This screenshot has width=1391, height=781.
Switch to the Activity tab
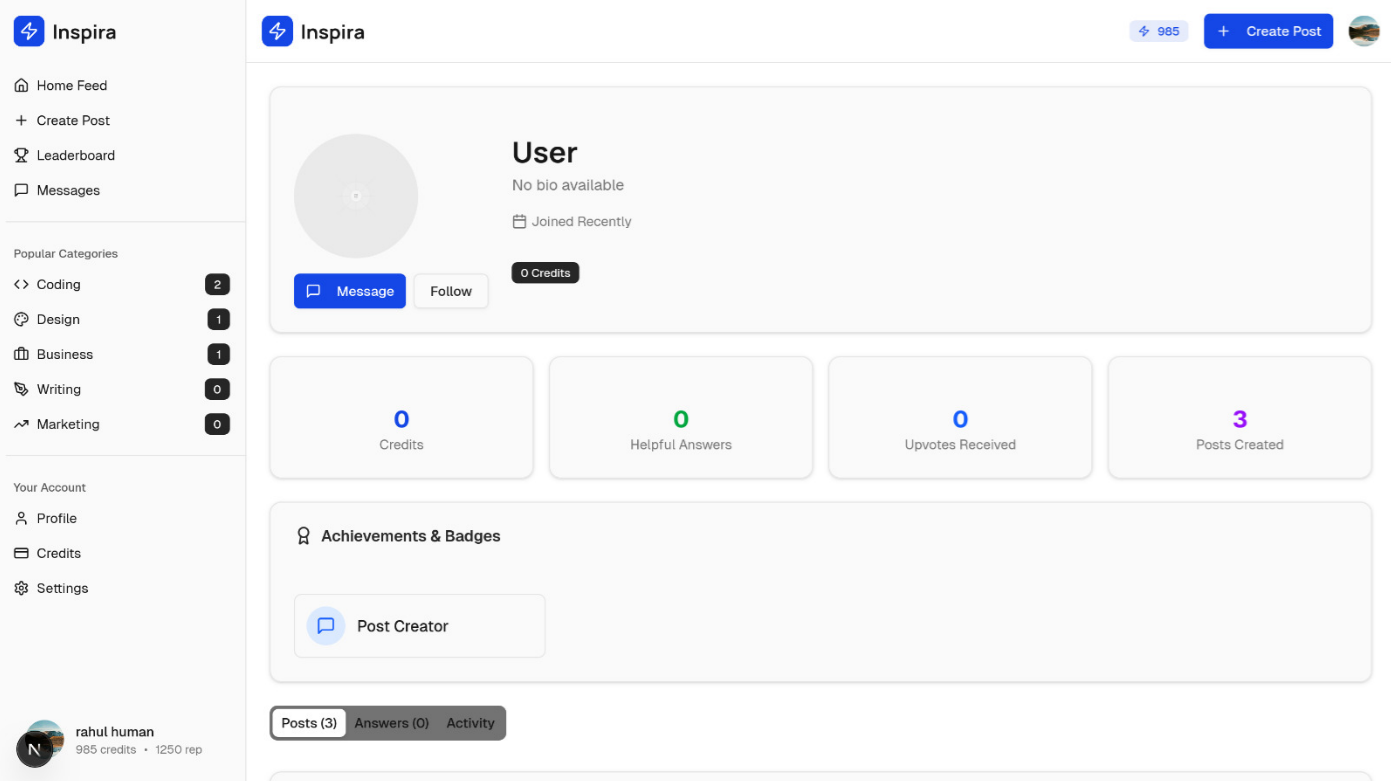coord(470,723)
